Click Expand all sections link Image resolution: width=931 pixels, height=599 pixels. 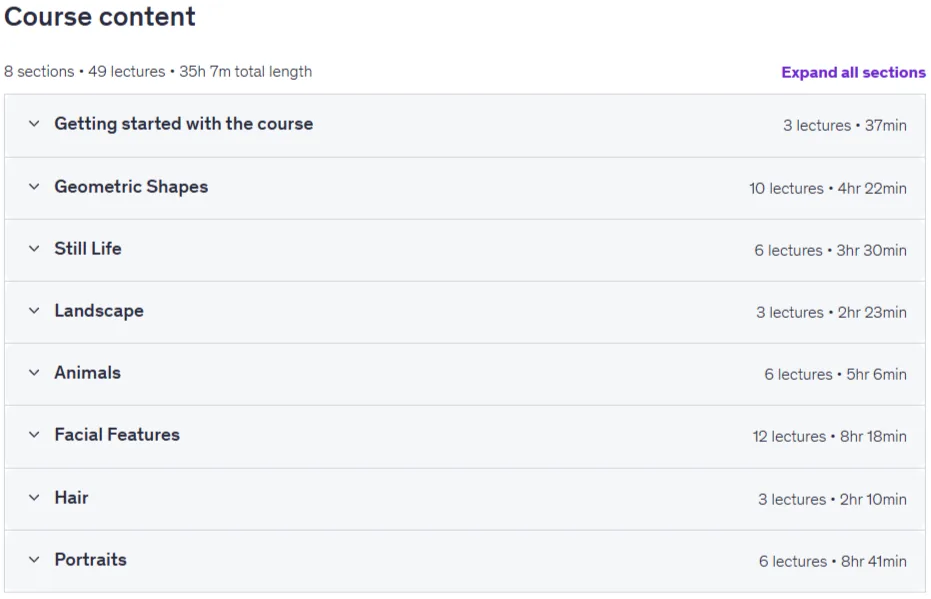pos(853,72)
